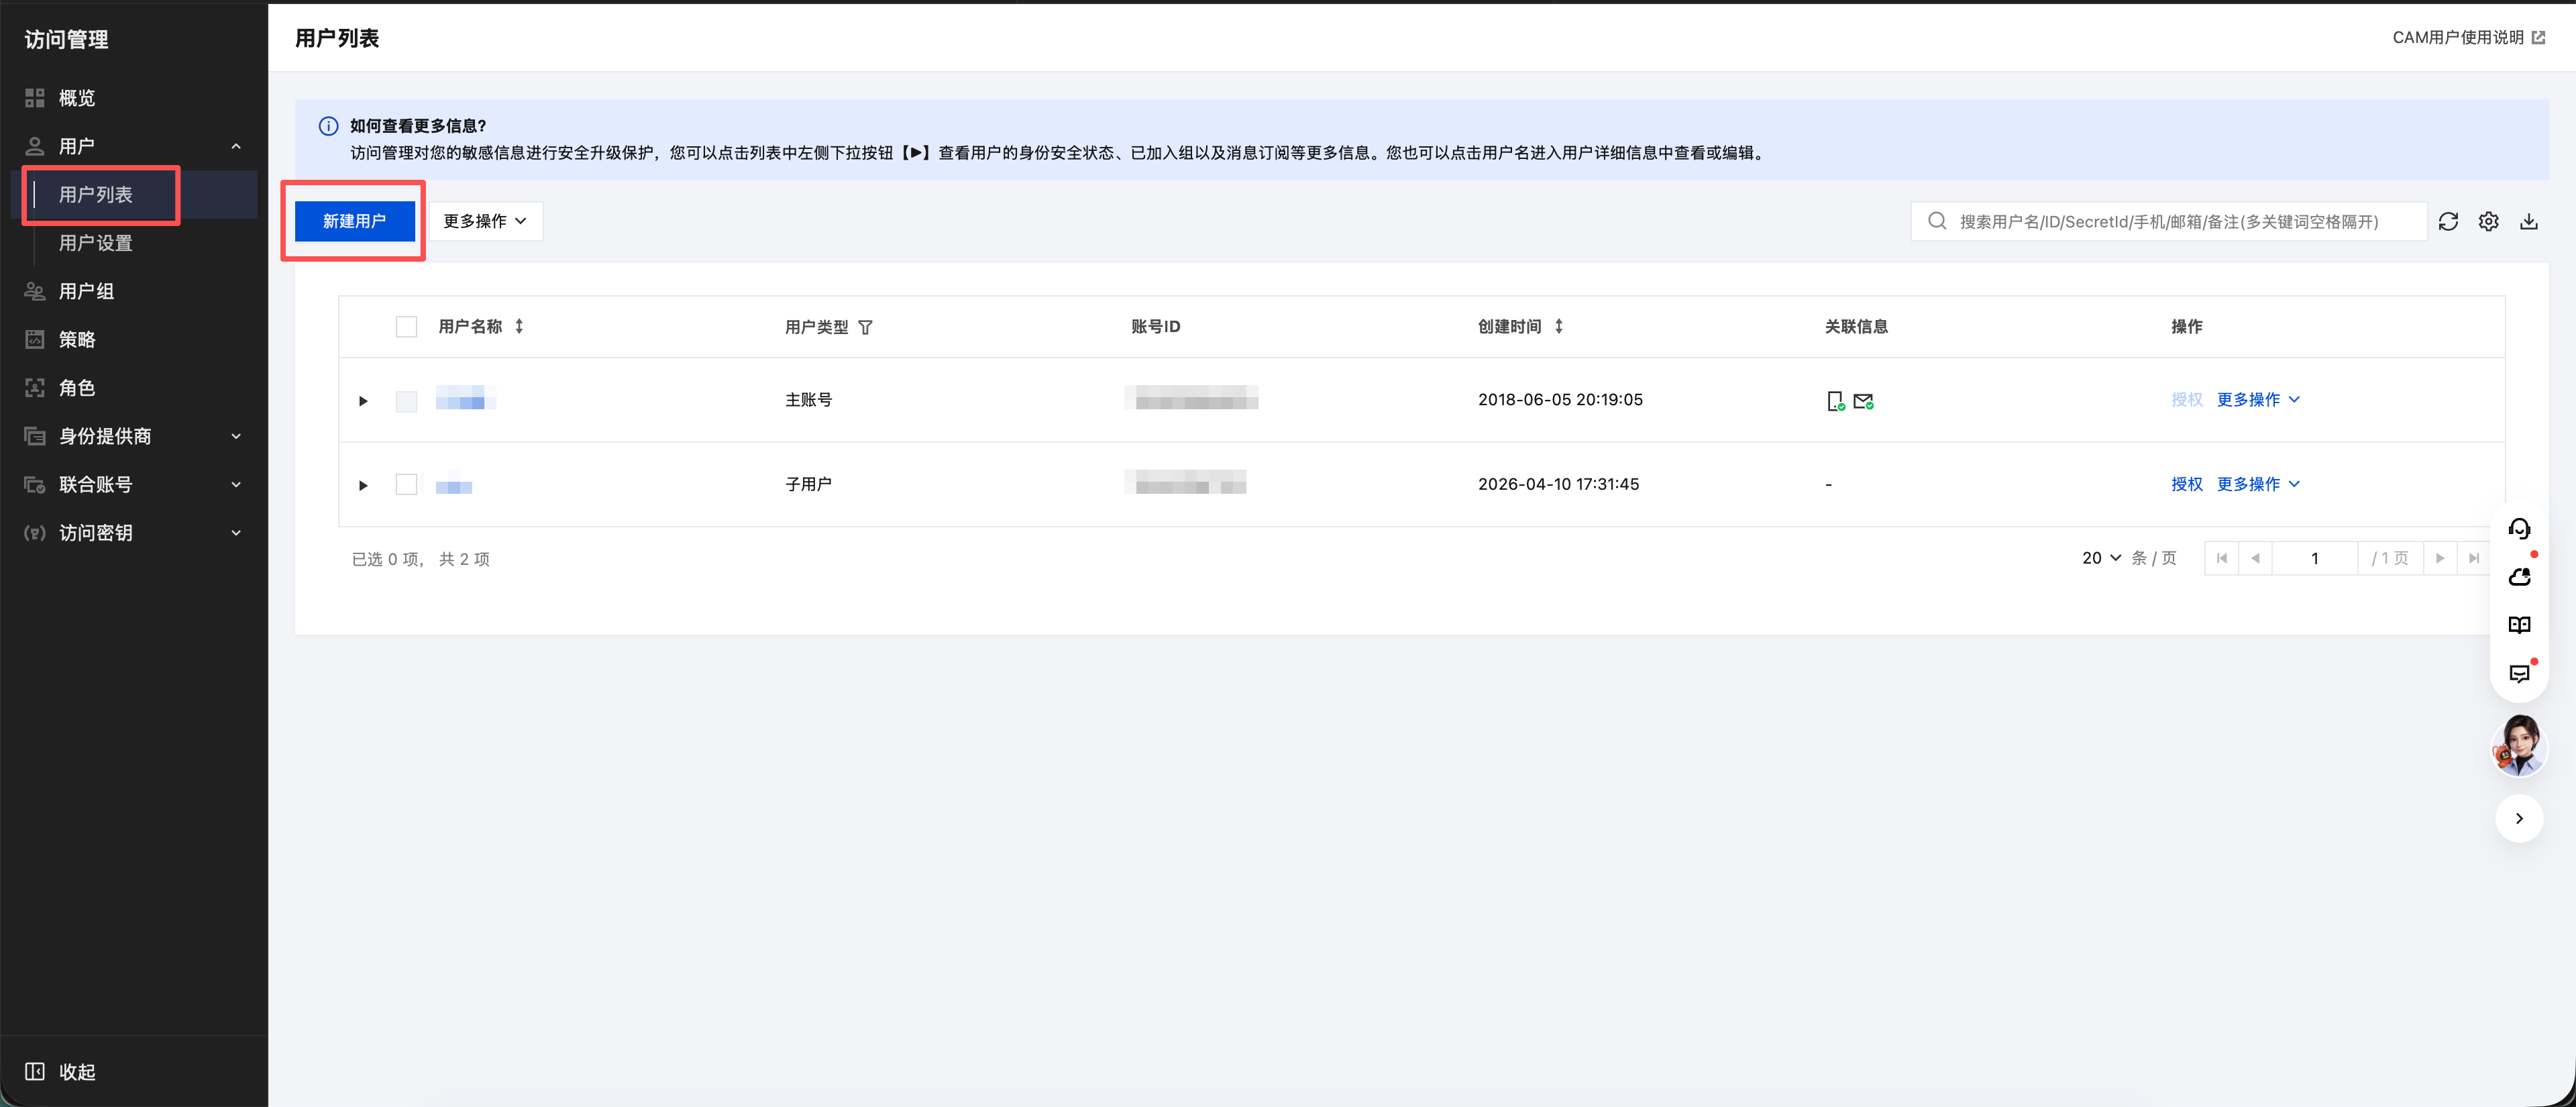
Task: Click the 概览 grid icon
Action: click(x=35, y=98)
